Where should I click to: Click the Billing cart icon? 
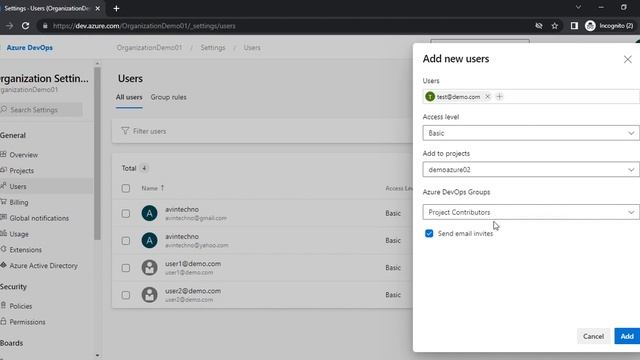tap(3, 202)
